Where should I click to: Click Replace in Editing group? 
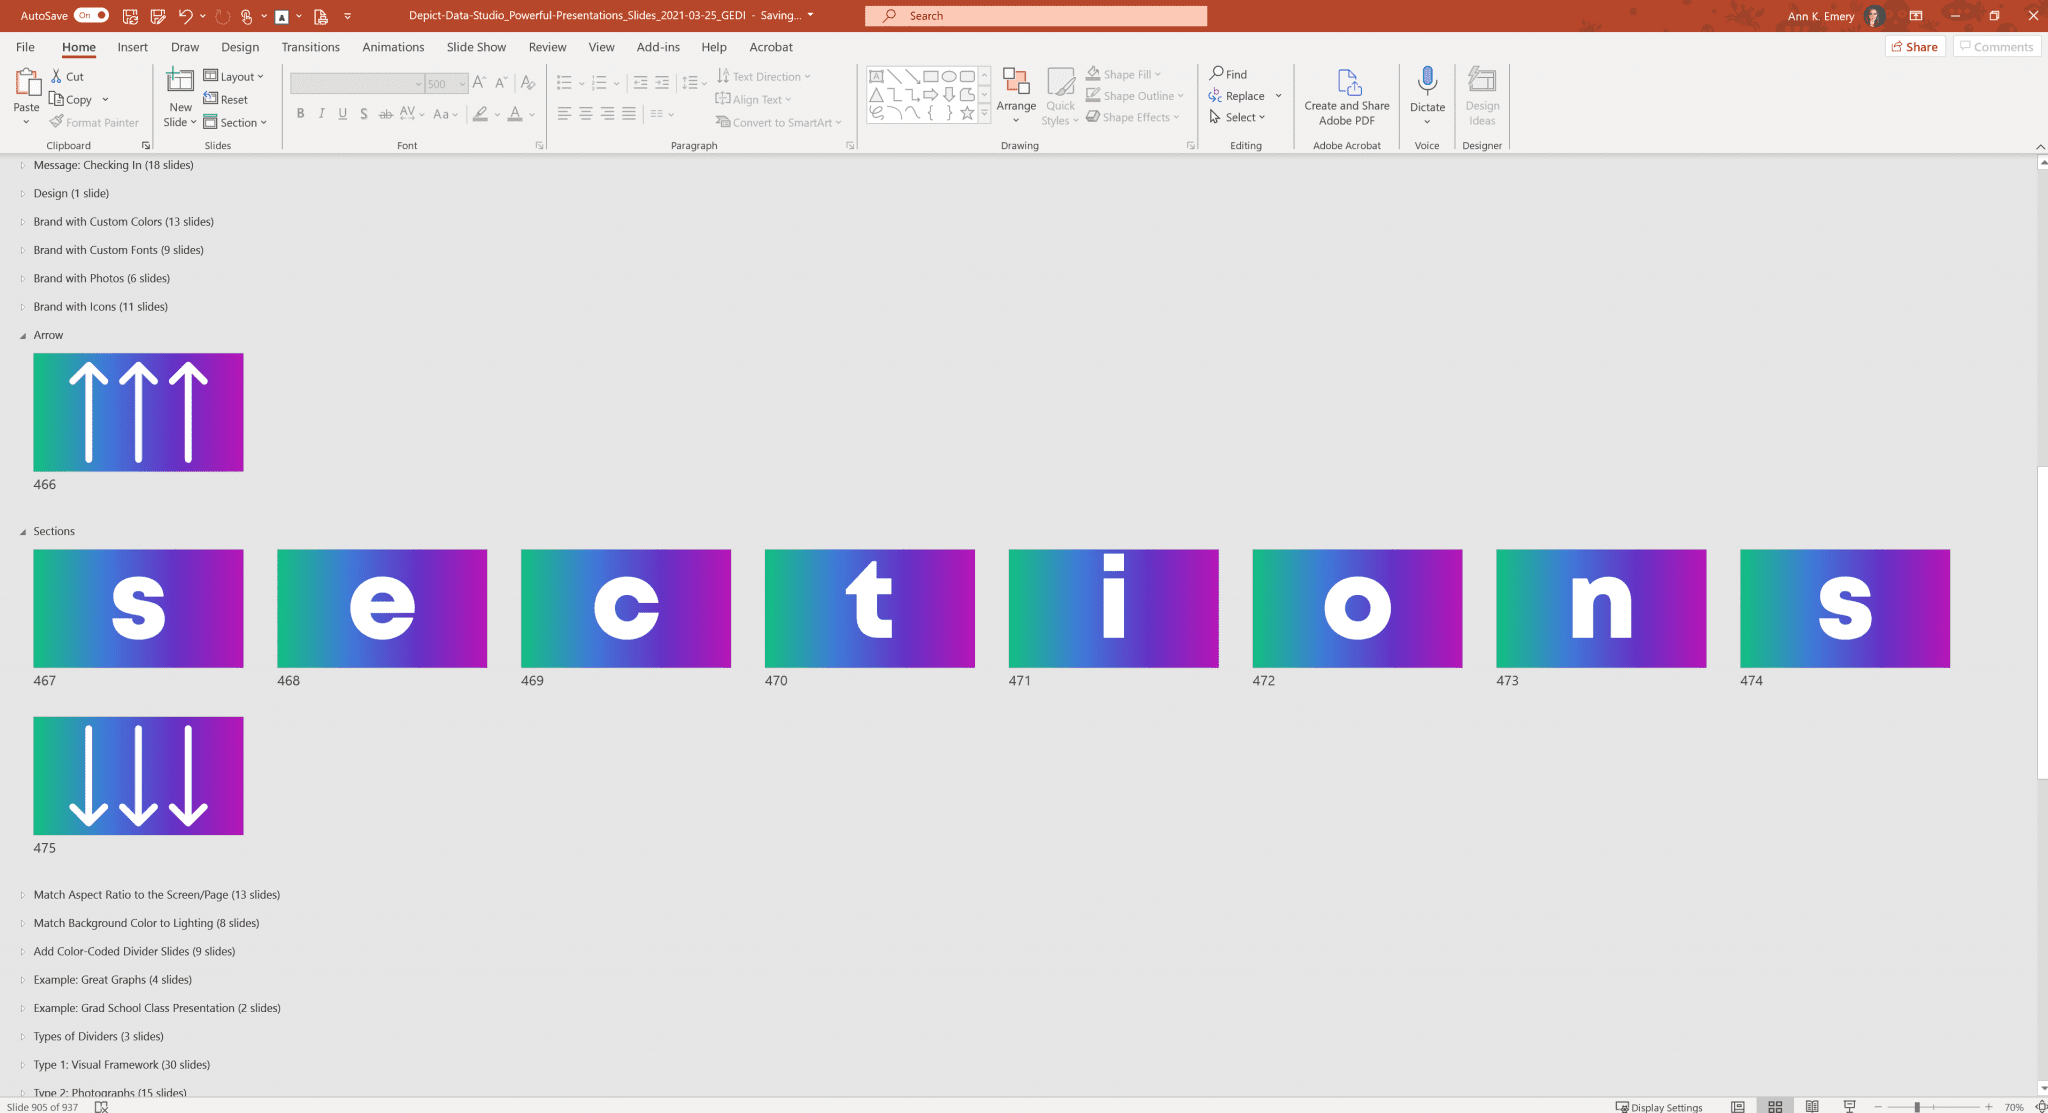point(1237,96)
